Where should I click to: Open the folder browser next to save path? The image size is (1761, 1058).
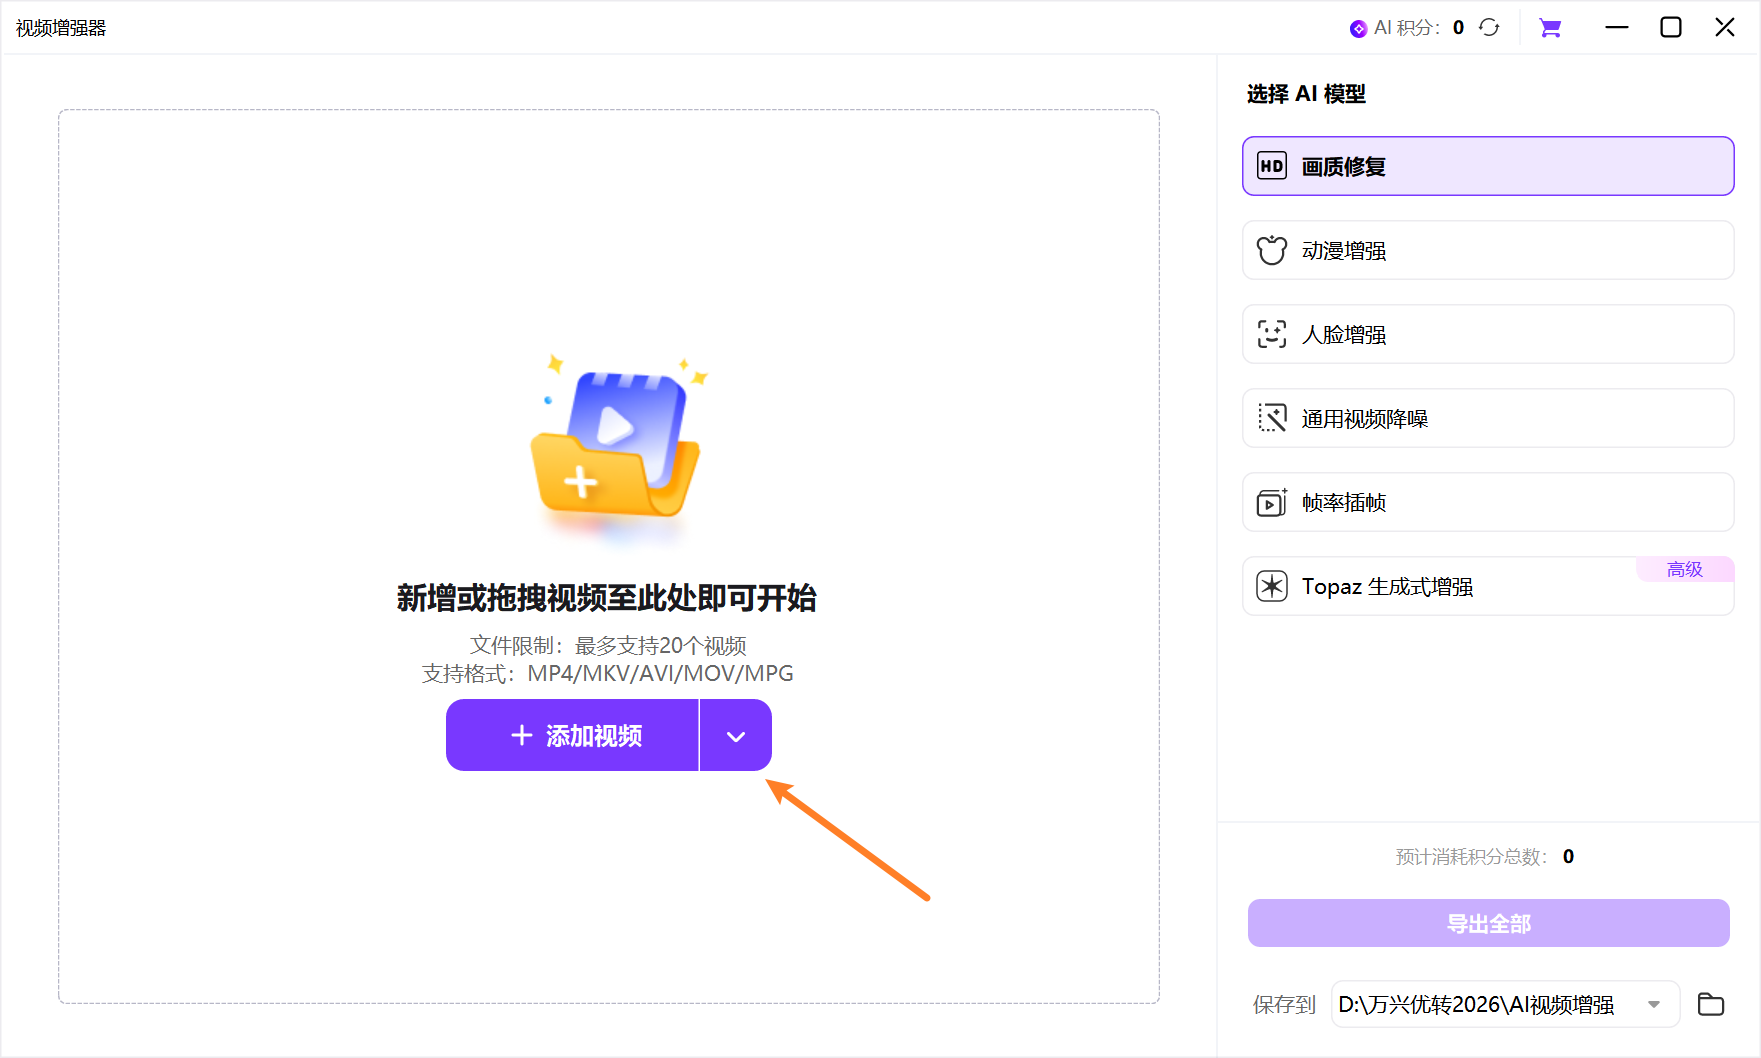(1711, 1004)
